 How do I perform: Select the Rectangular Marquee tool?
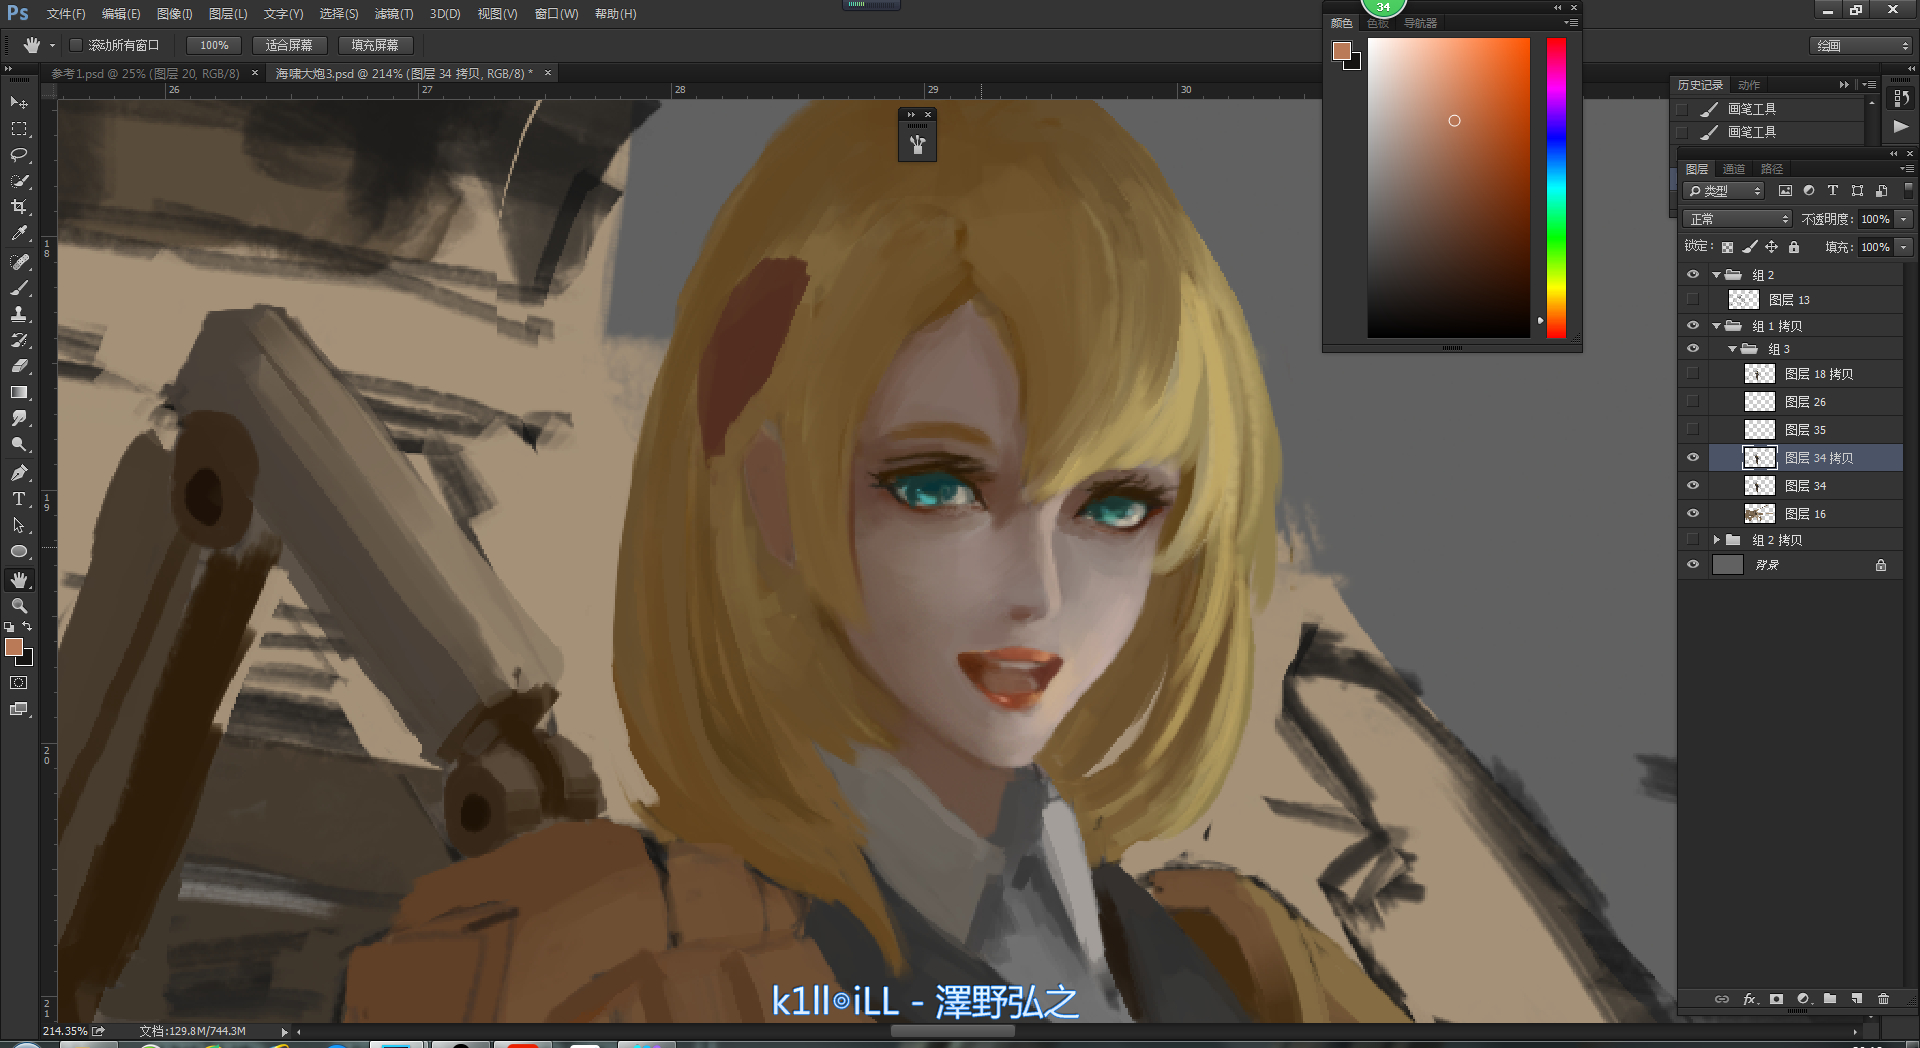19,129
